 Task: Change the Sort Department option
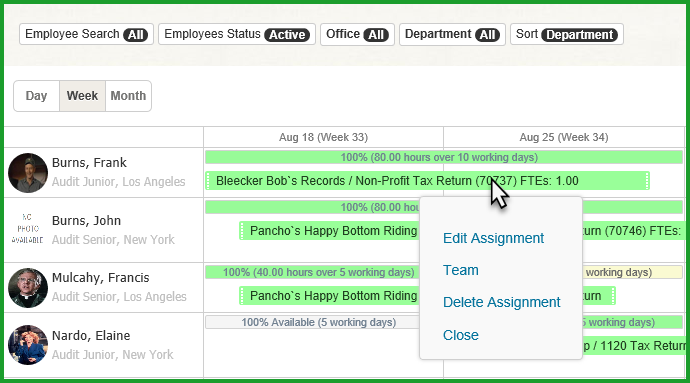pyautogui.click(x=567, y=34)
